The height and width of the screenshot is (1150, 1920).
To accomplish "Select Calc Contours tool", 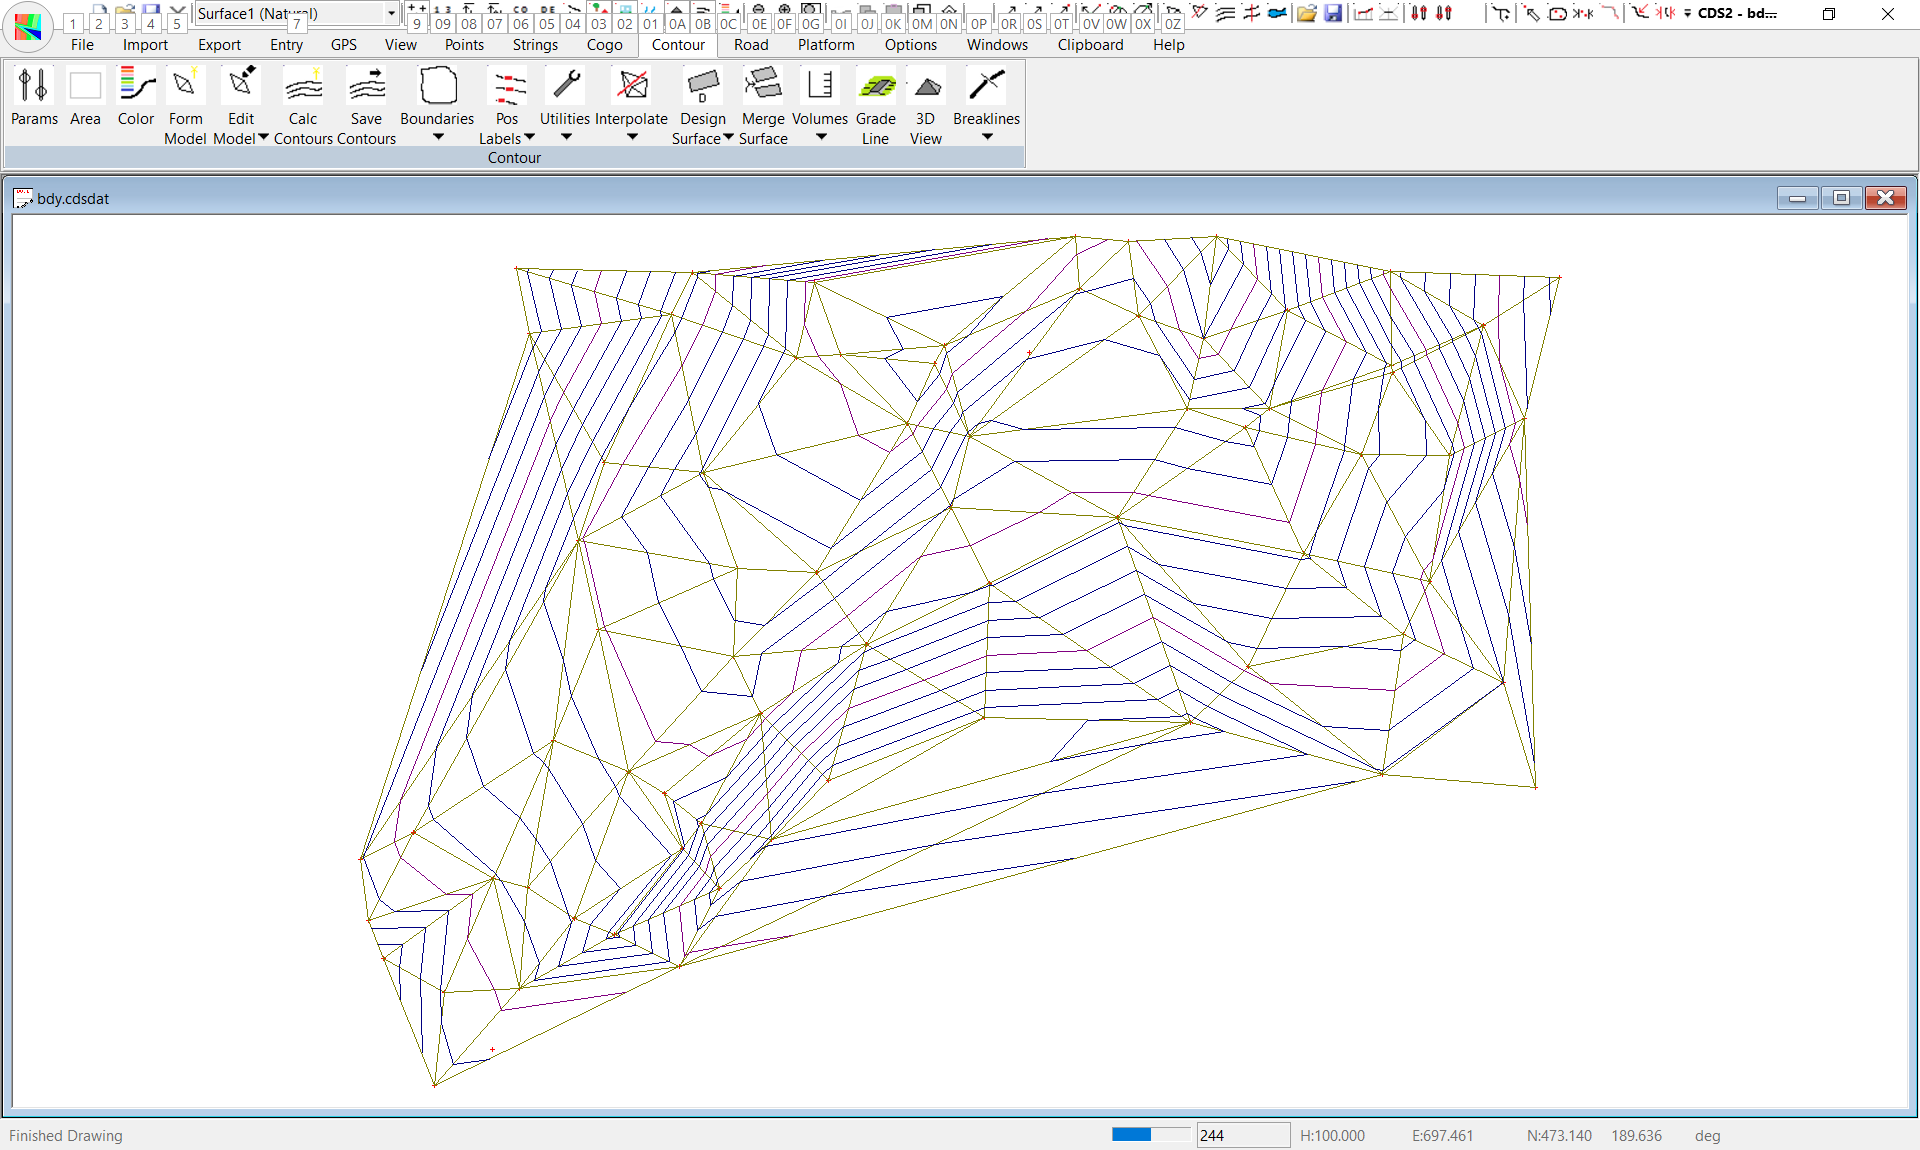I will pyautogui.click(x=303, y=87).
